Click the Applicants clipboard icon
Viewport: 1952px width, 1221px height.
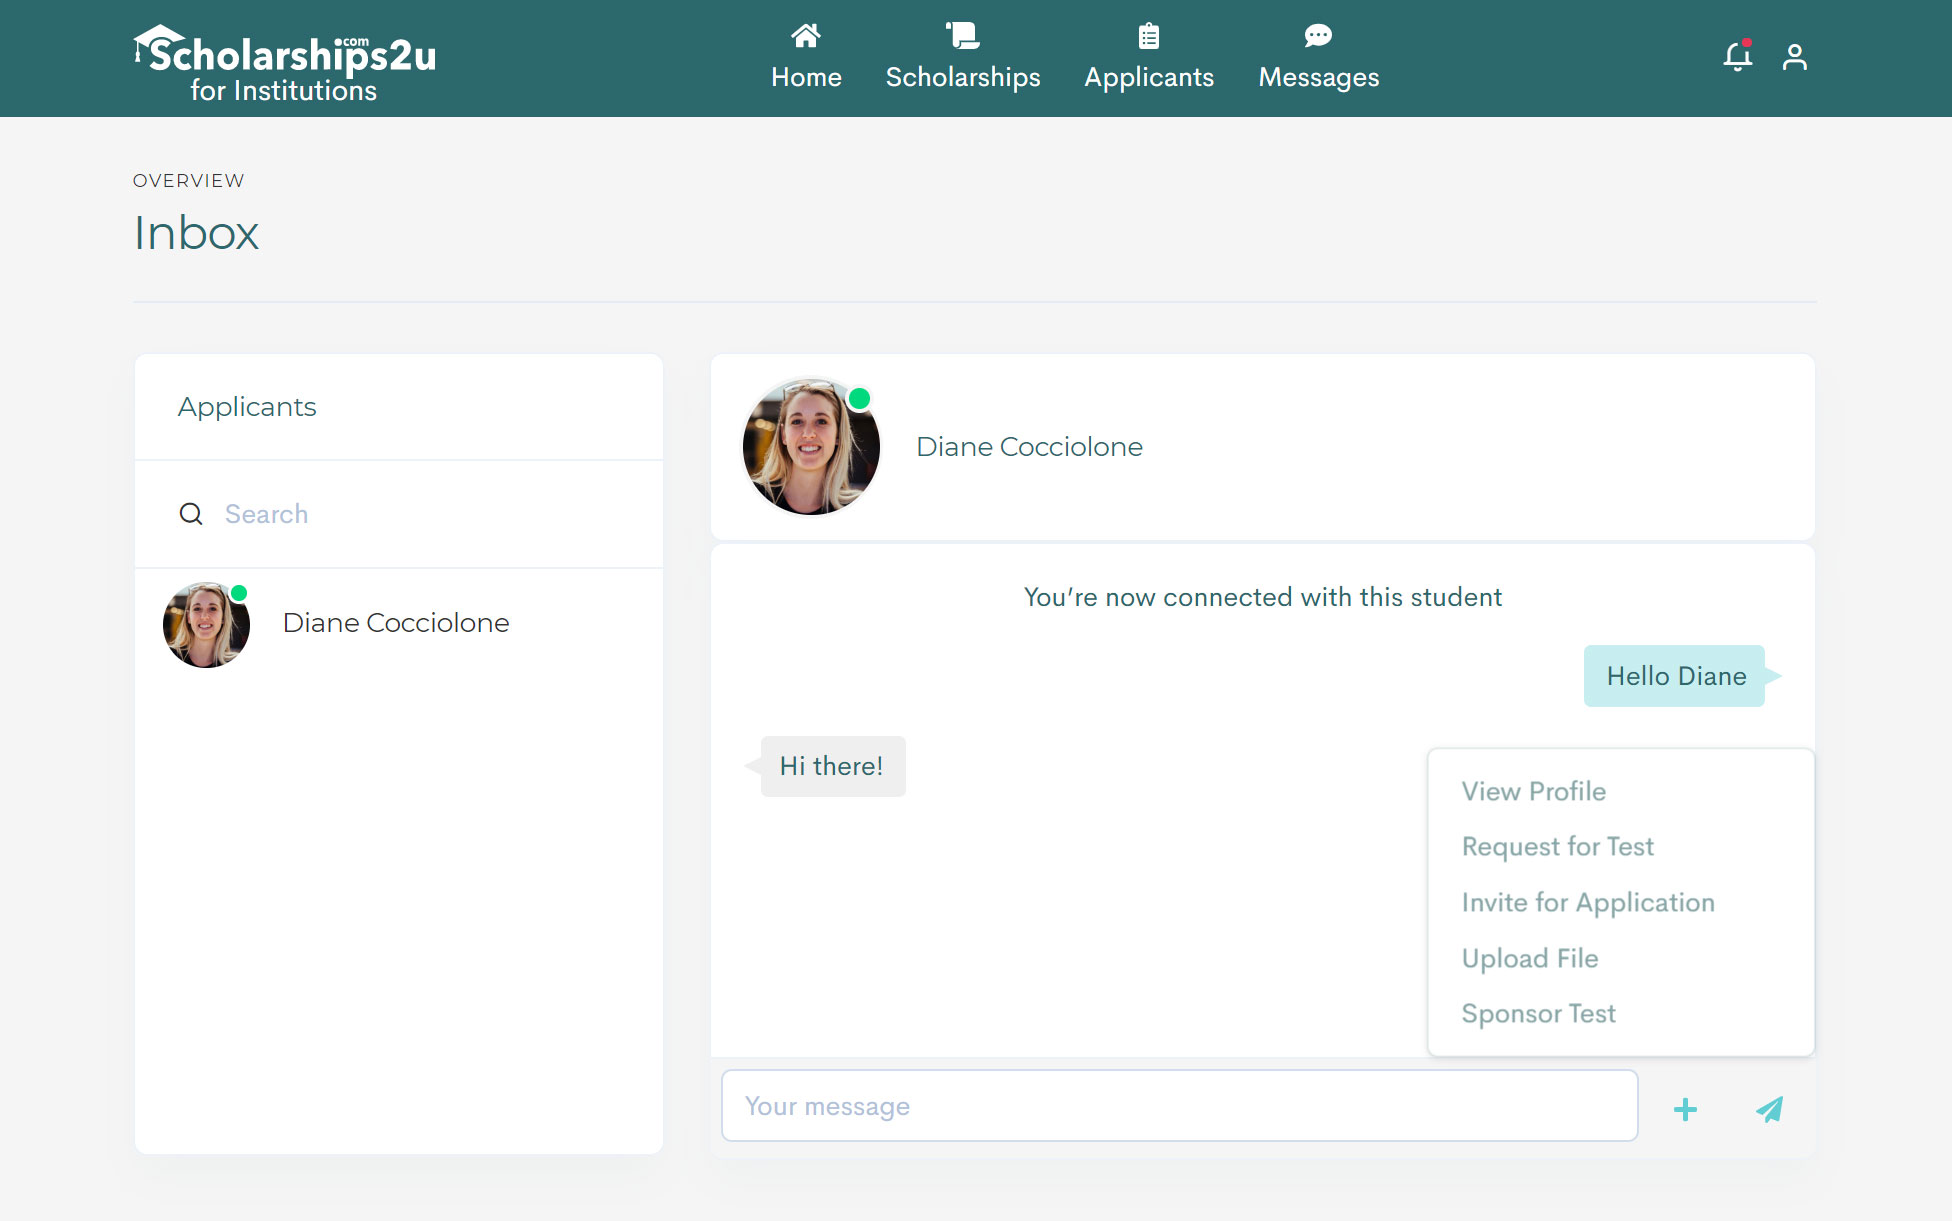[x=1149, y=36]
